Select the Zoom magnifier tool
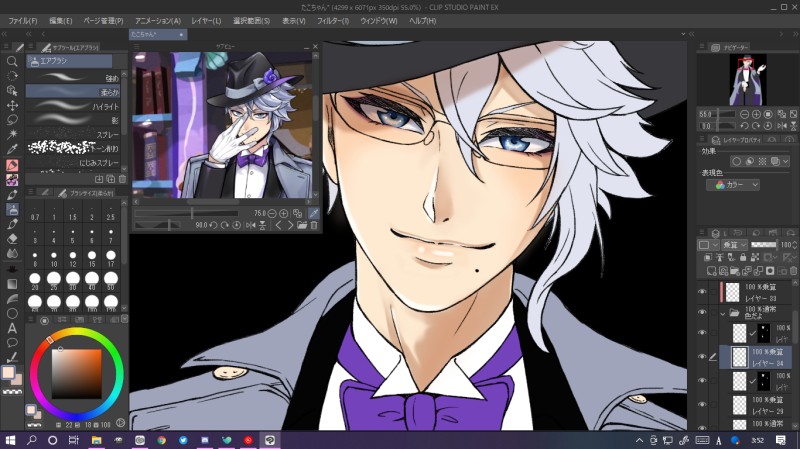The image size is (800, 449). coord(12,61)
